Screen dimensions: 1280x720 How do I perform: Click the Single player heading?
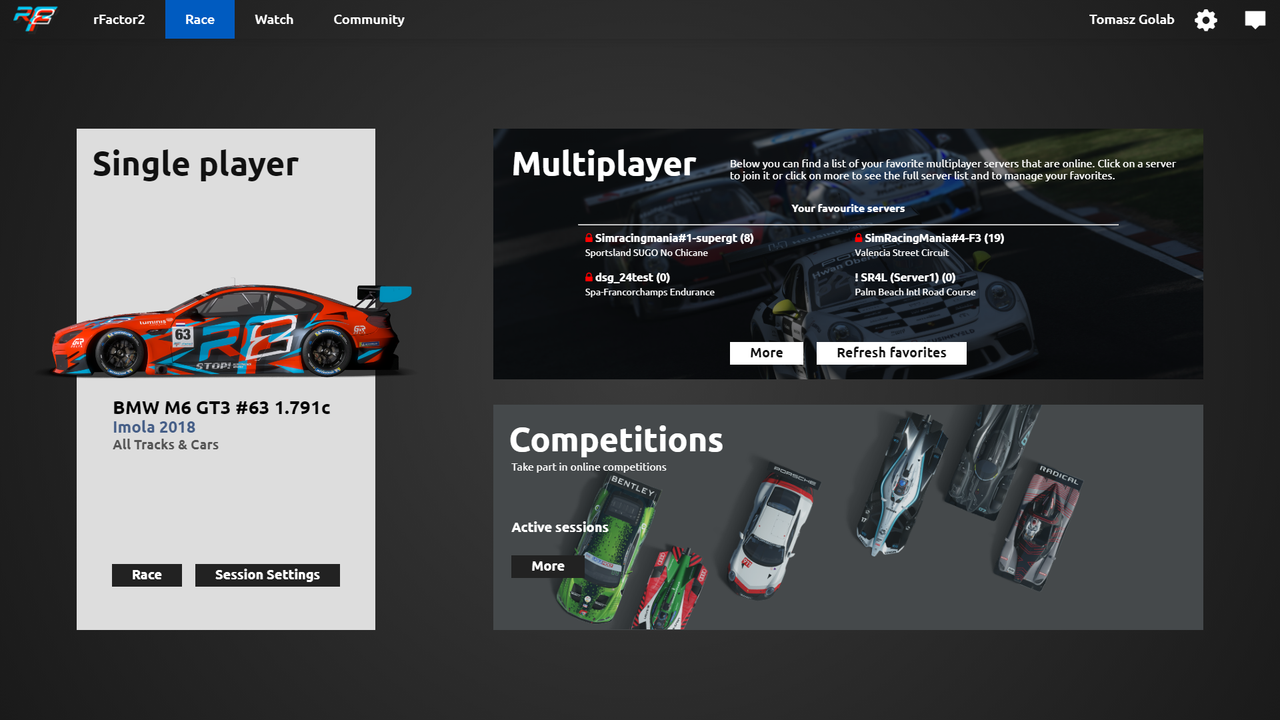196,164
